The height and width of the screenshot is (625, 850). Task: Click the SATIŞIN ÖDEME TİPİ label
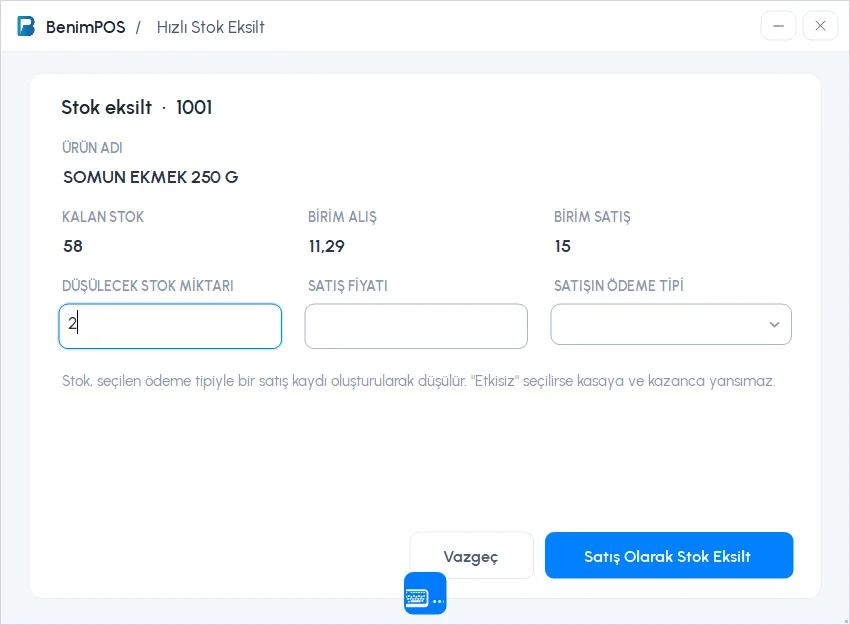[619, 286]
